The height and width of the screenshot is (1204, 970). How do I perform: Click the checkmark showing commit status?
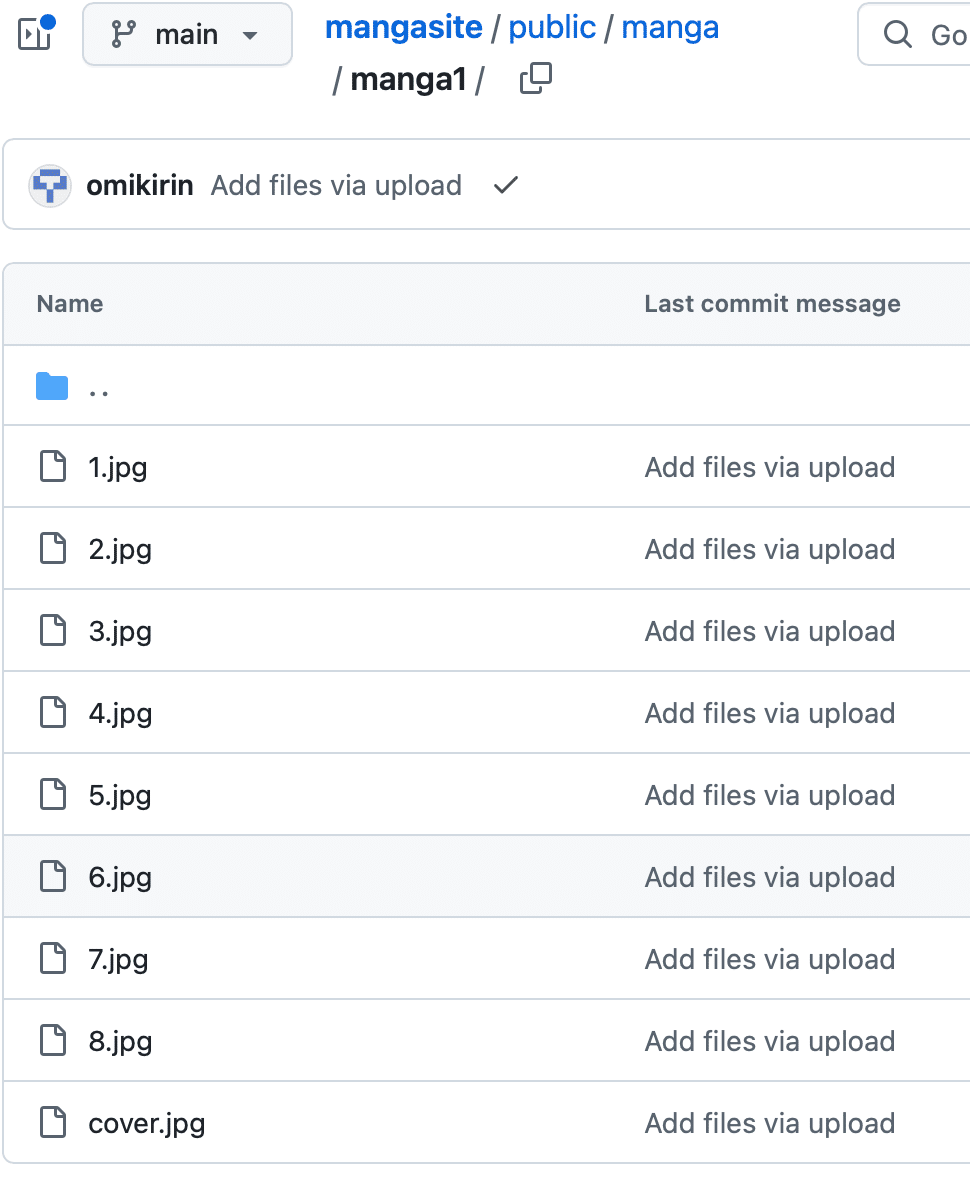505,185
